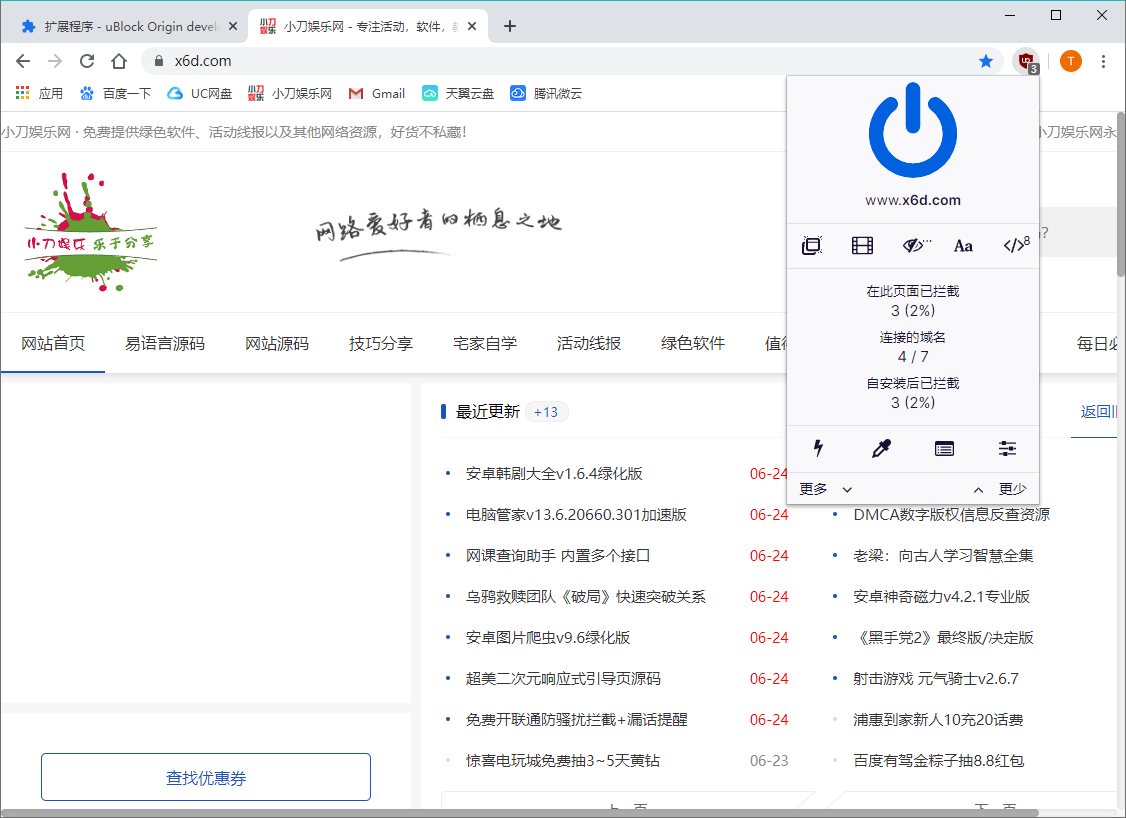The image size is (1126, 818).
Task: Collapse the popup with 更少 chevron
Action: [x=999, y=489]
